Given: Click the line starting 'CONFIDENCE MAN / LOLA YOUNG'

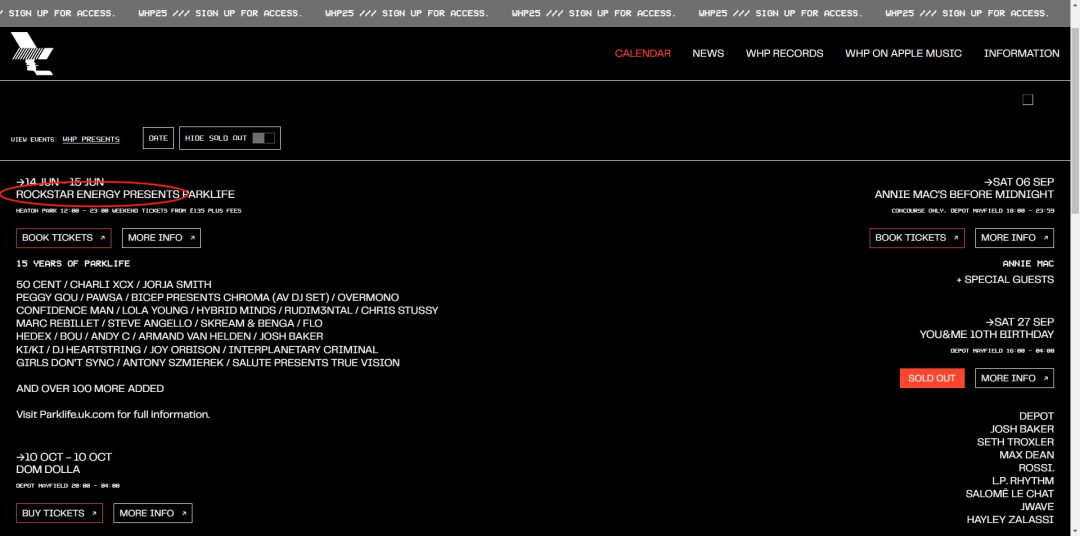Looking at the screenshot, I should (x=227, y=311).
